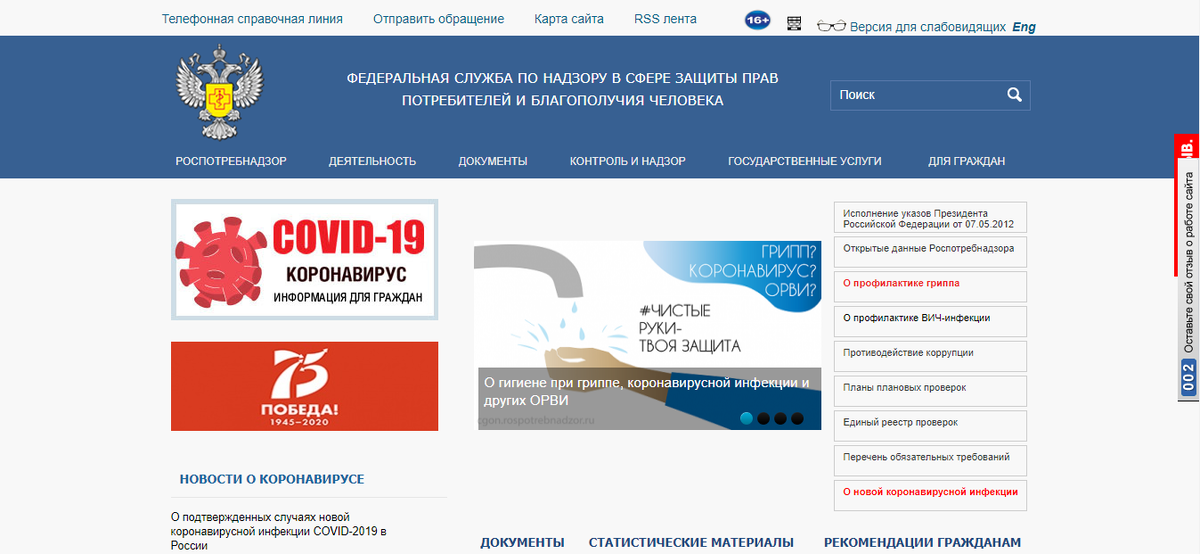Open the РОСПОТРЕБНАДЗОР menu

point(231,161)
